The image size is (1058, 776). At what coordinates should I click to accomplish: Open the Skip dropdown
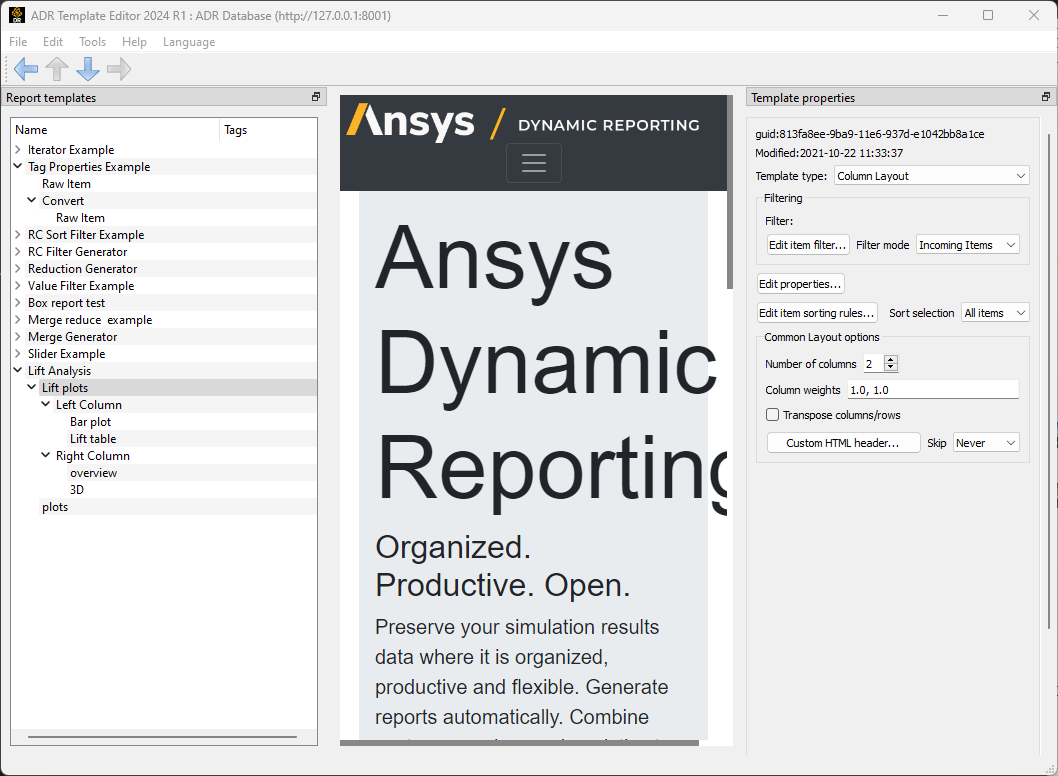pyautogui.click(x=986, y=443)
